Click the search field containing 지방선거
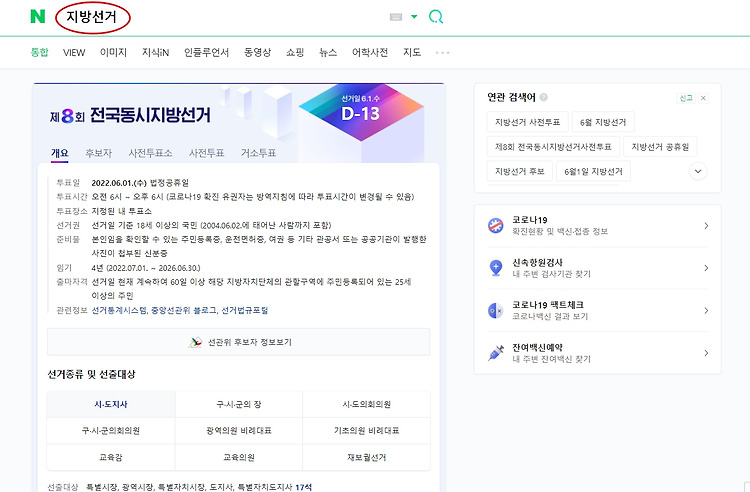 (91, 17)
